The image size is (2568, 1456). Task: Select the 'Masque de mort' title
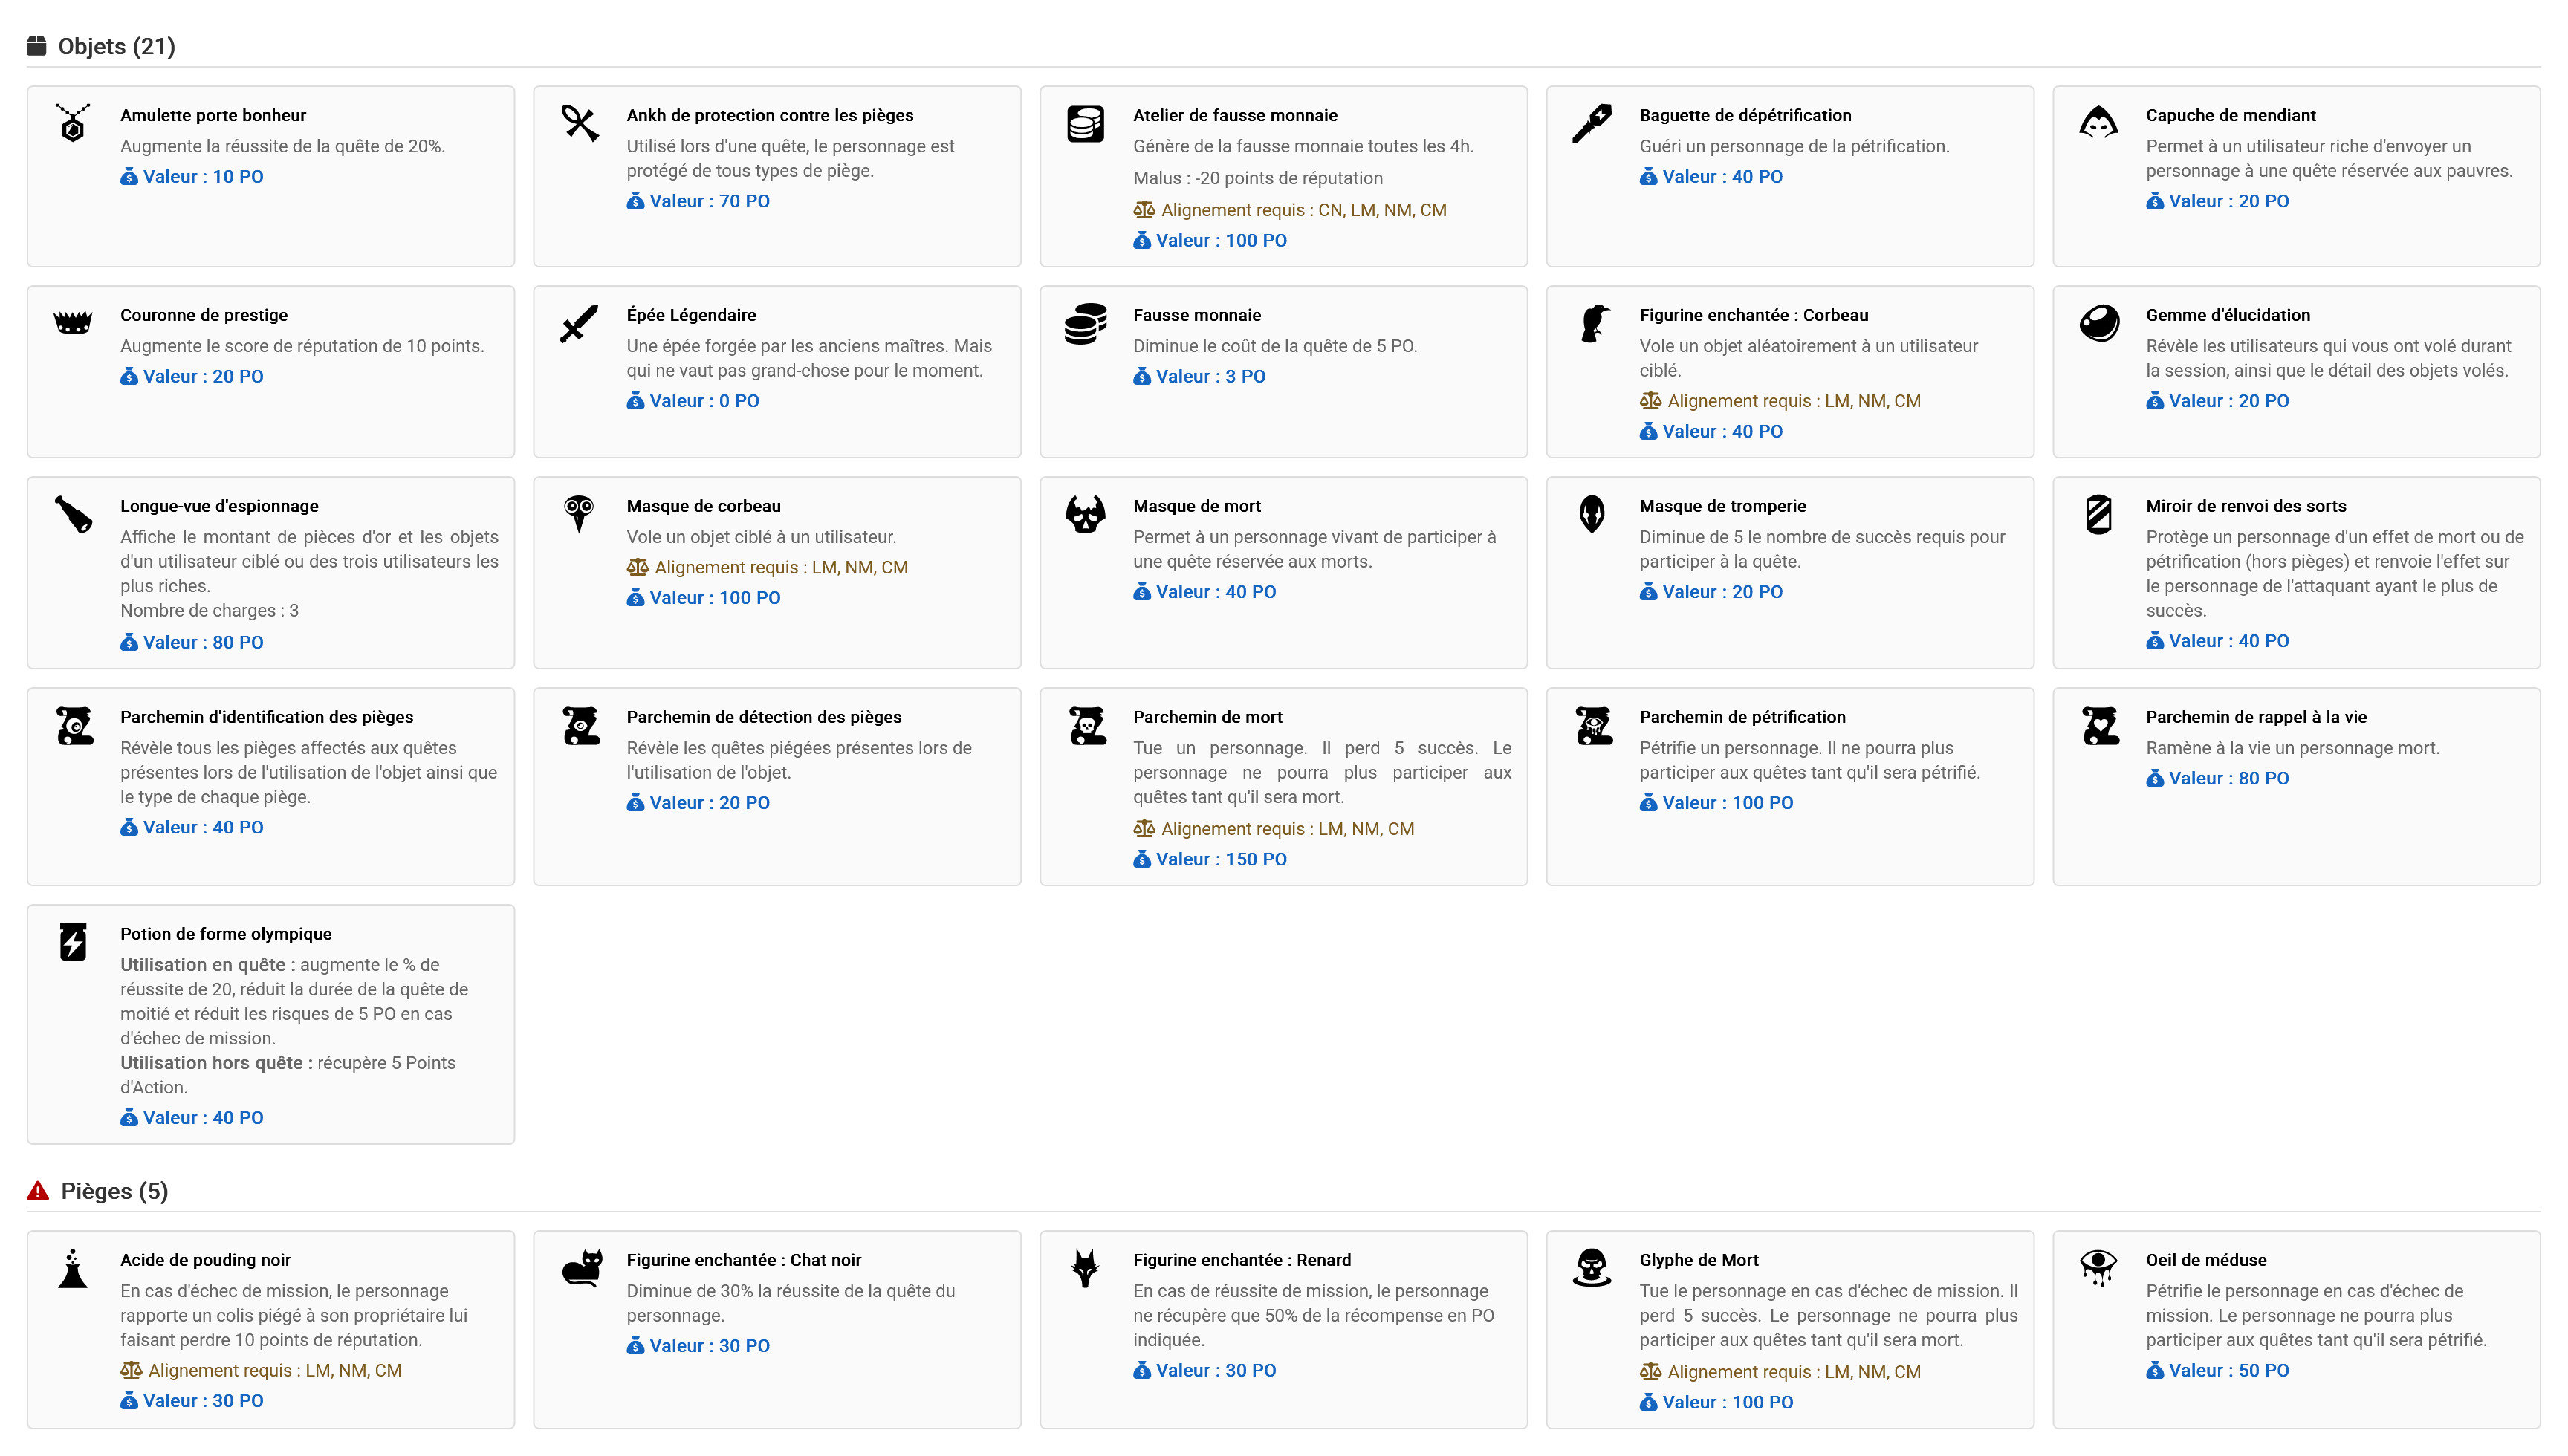pyautogui.click(x=1197, y=506)
